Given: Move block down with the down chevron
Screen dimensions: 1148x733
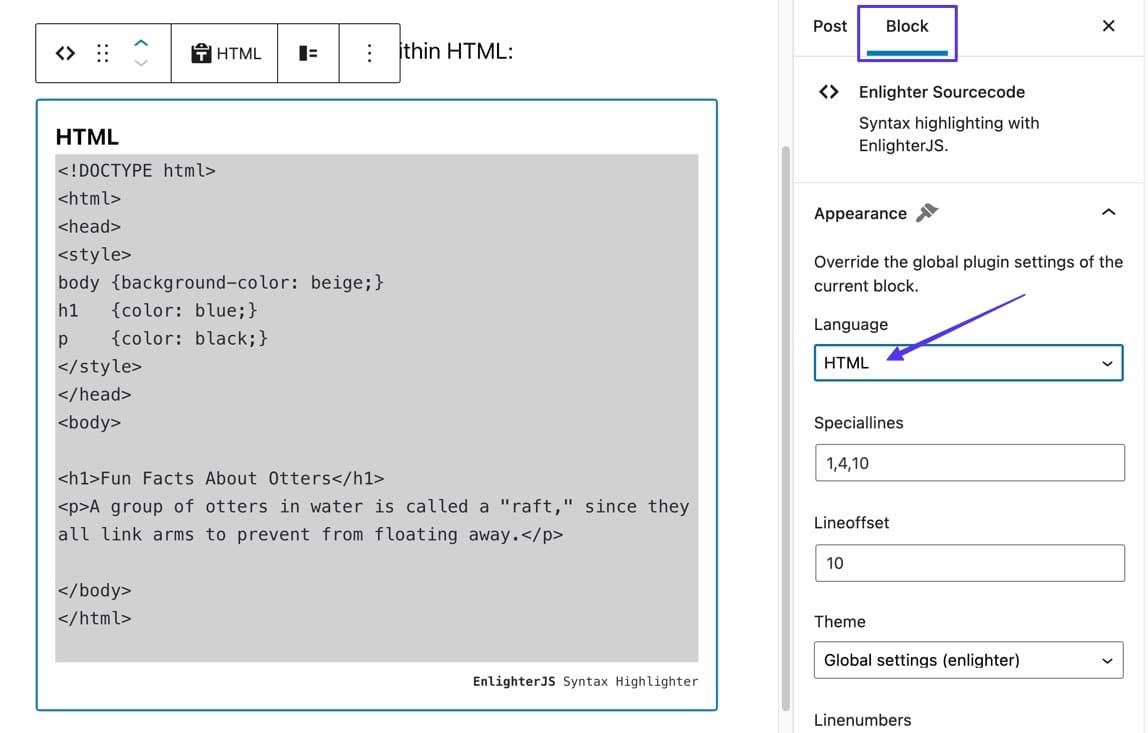Looking at the screenshot, I should [x=141, y=64].
